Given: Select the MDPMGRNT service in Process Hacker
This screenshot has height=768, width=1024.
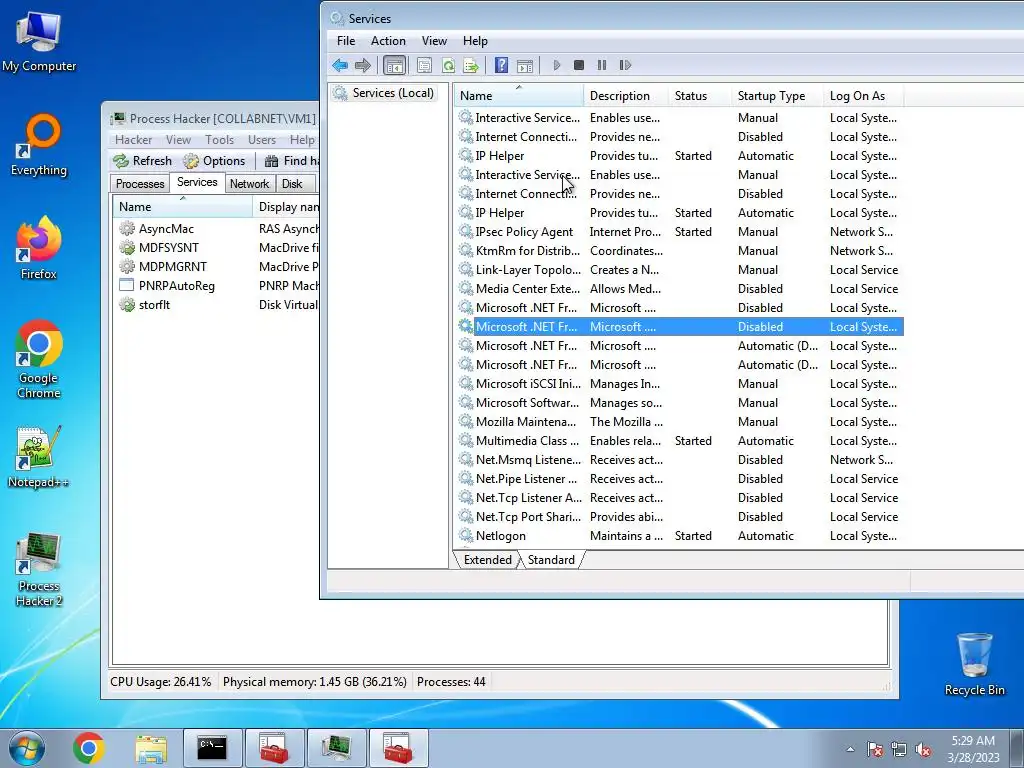Looking at the screenshot, I should click(x=217, y=266).
